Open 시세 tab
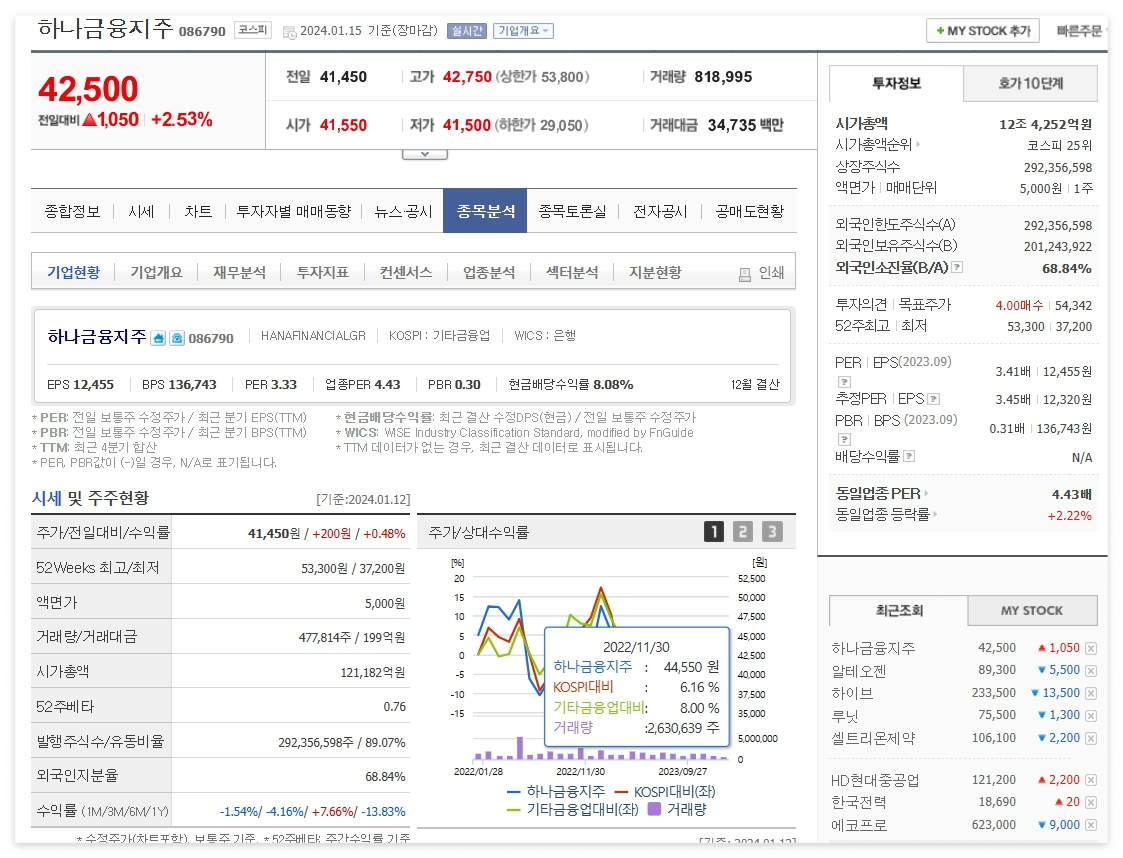 pos(141,211)
